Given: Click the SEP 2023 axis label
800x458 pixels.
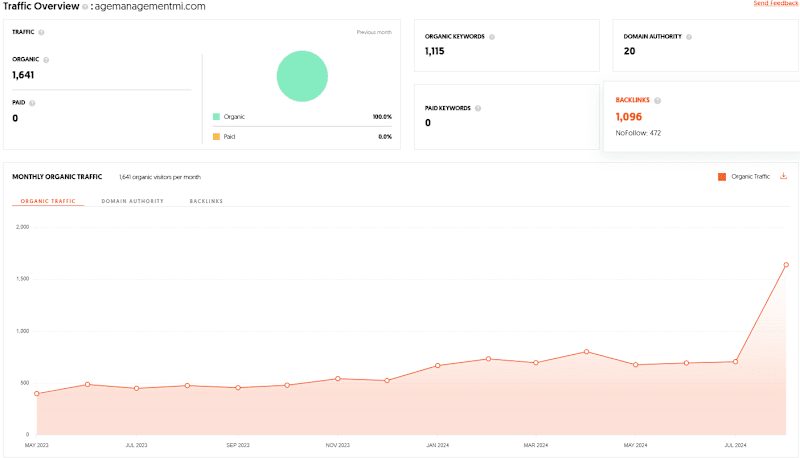Looking at the screenshot, I should 238,445.
